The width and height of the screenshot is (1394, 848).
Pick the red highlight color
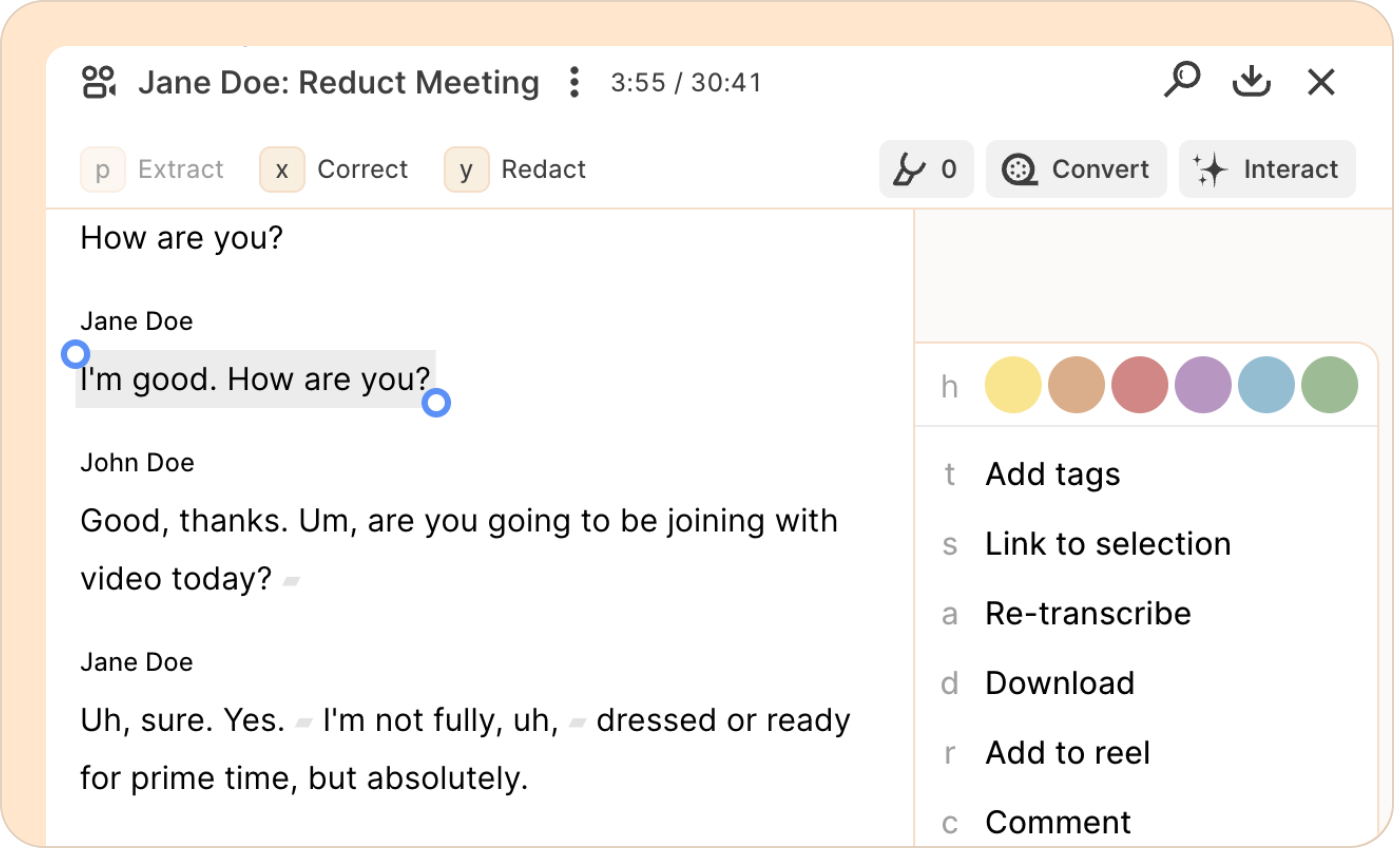pyautogui.click(x=1139, y=385)
